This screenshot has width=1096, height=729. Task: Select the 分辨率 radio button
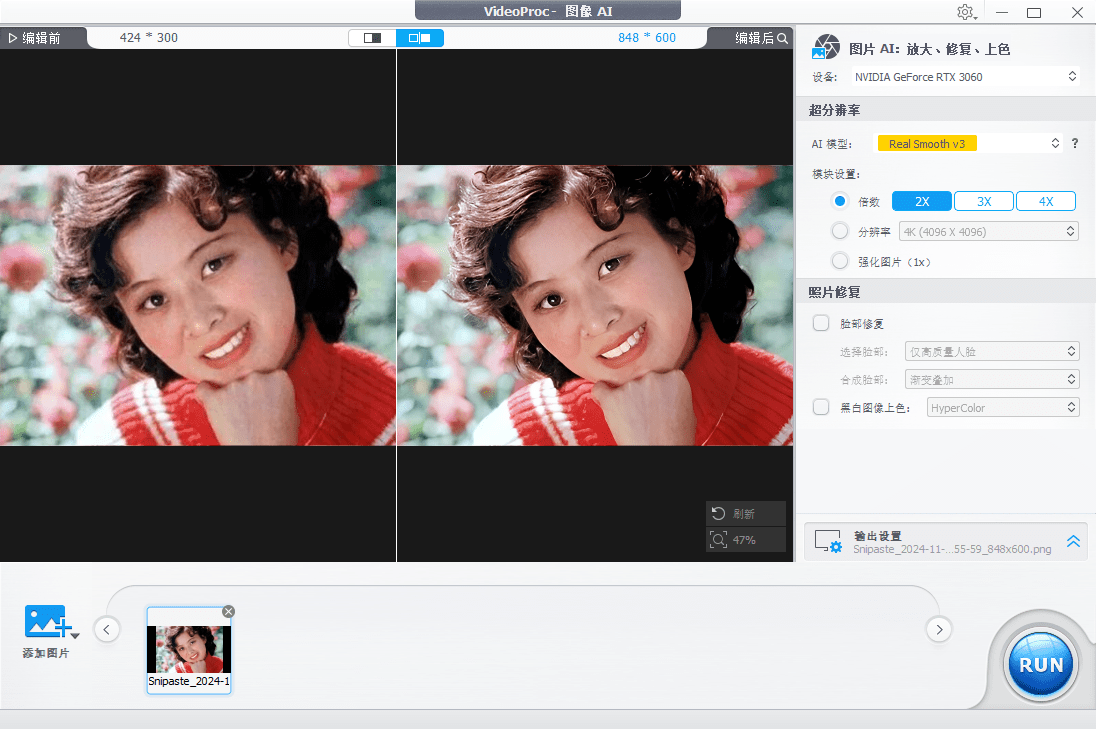tap(840, 230)
